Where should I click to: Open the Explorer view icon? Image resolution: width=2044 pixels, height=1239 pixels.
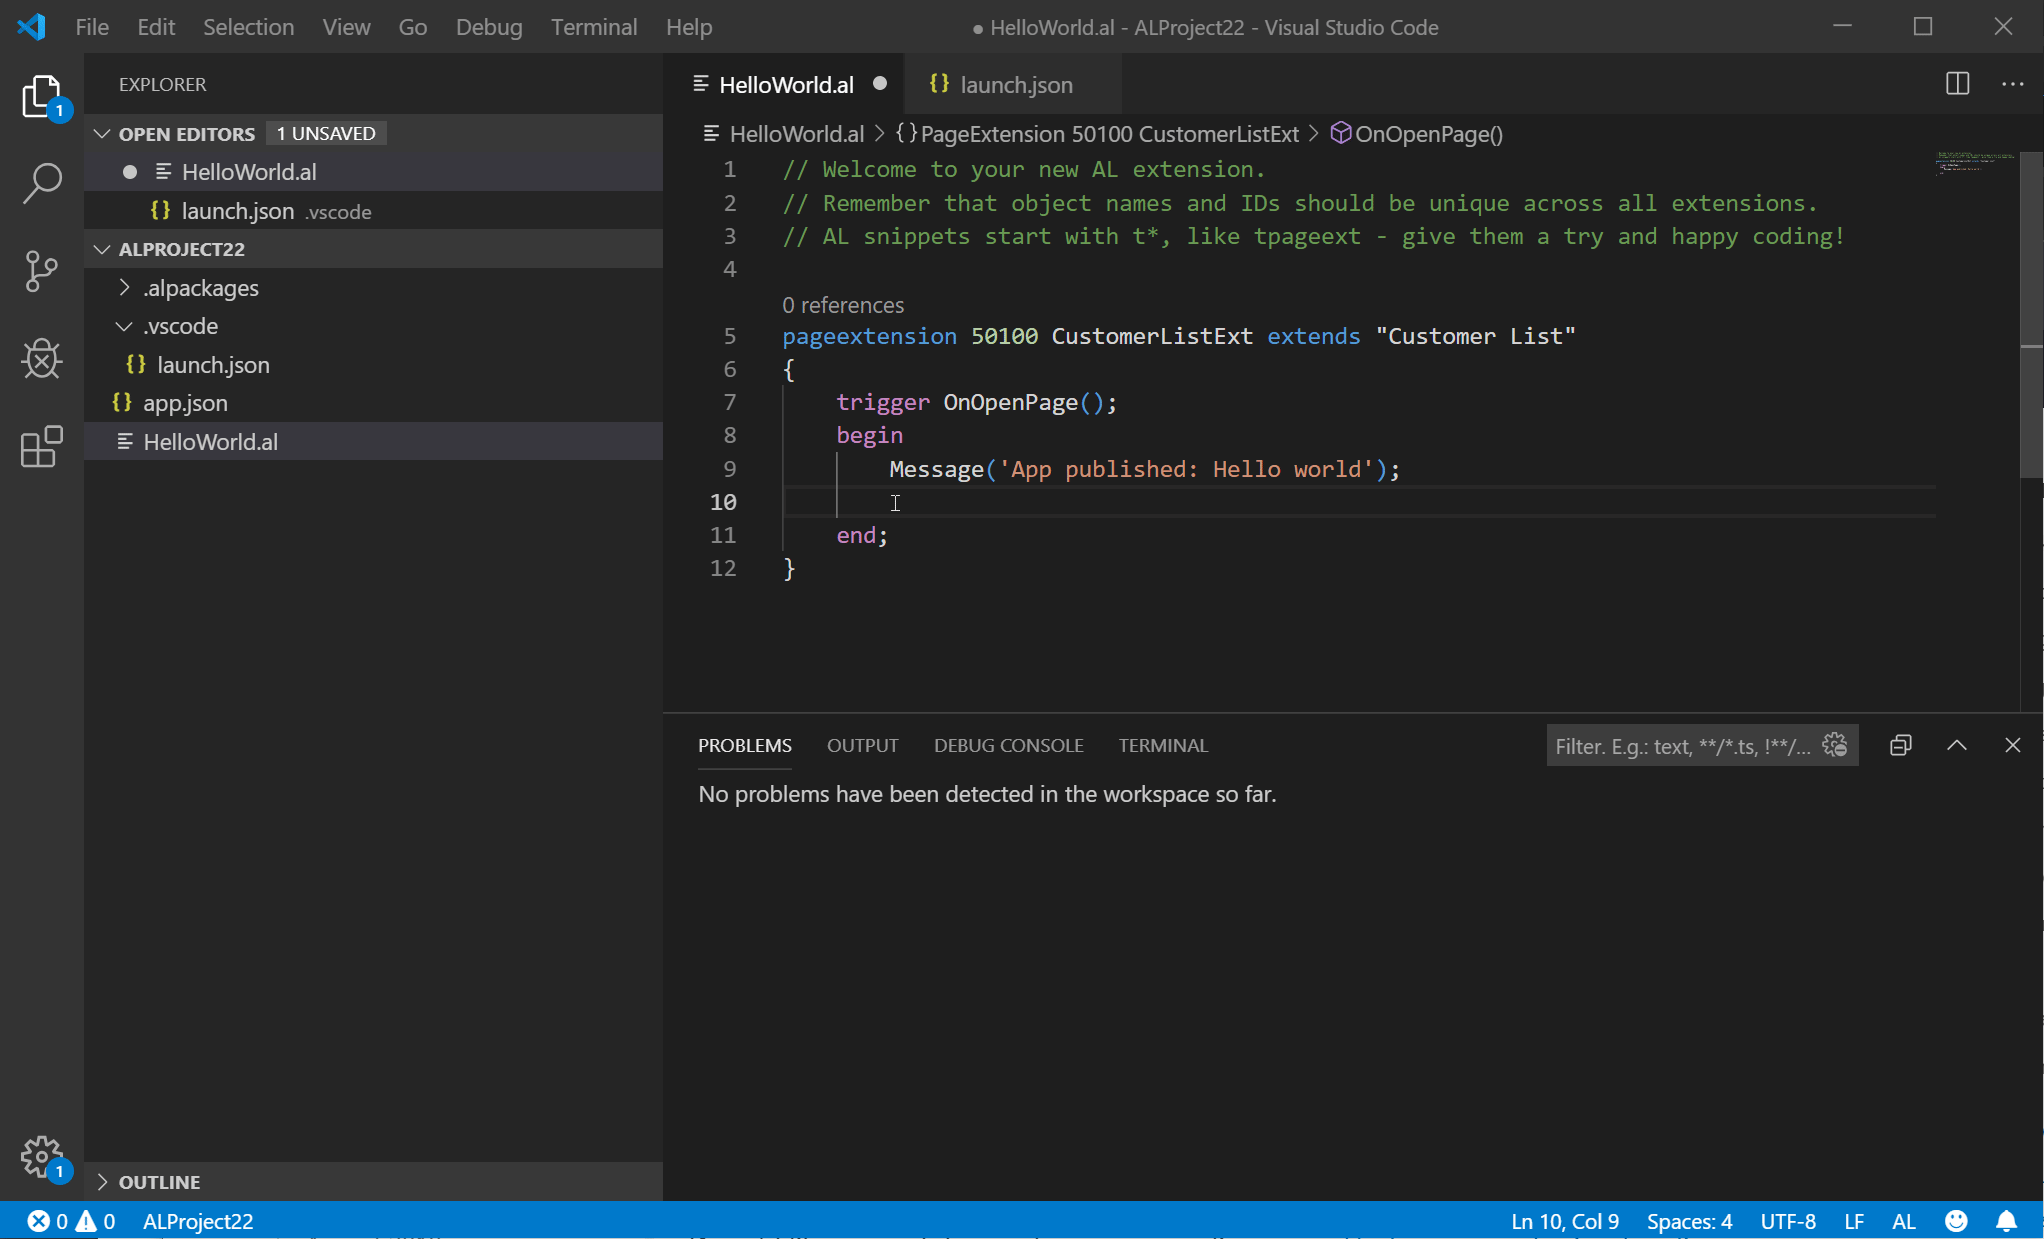click(41, 97)
